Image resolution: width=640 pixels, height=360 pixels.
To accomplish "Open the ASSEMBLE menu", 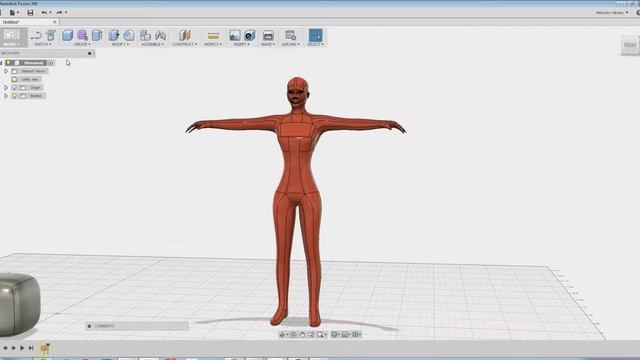I will point(152,44).
